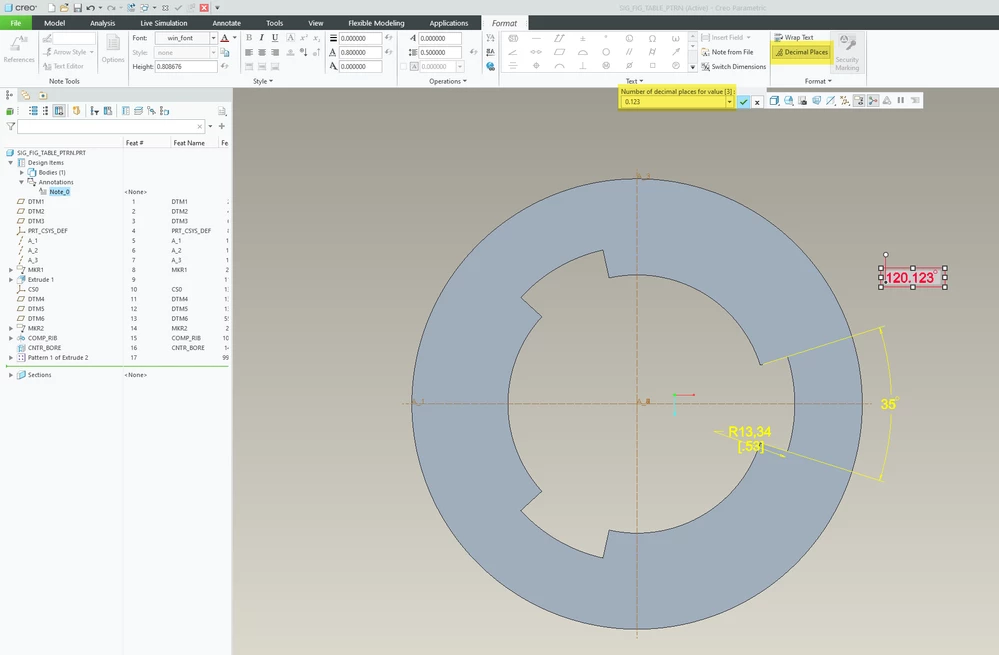Expand the Bodies (1) node

pyautogui.click(x=22, y=172)
